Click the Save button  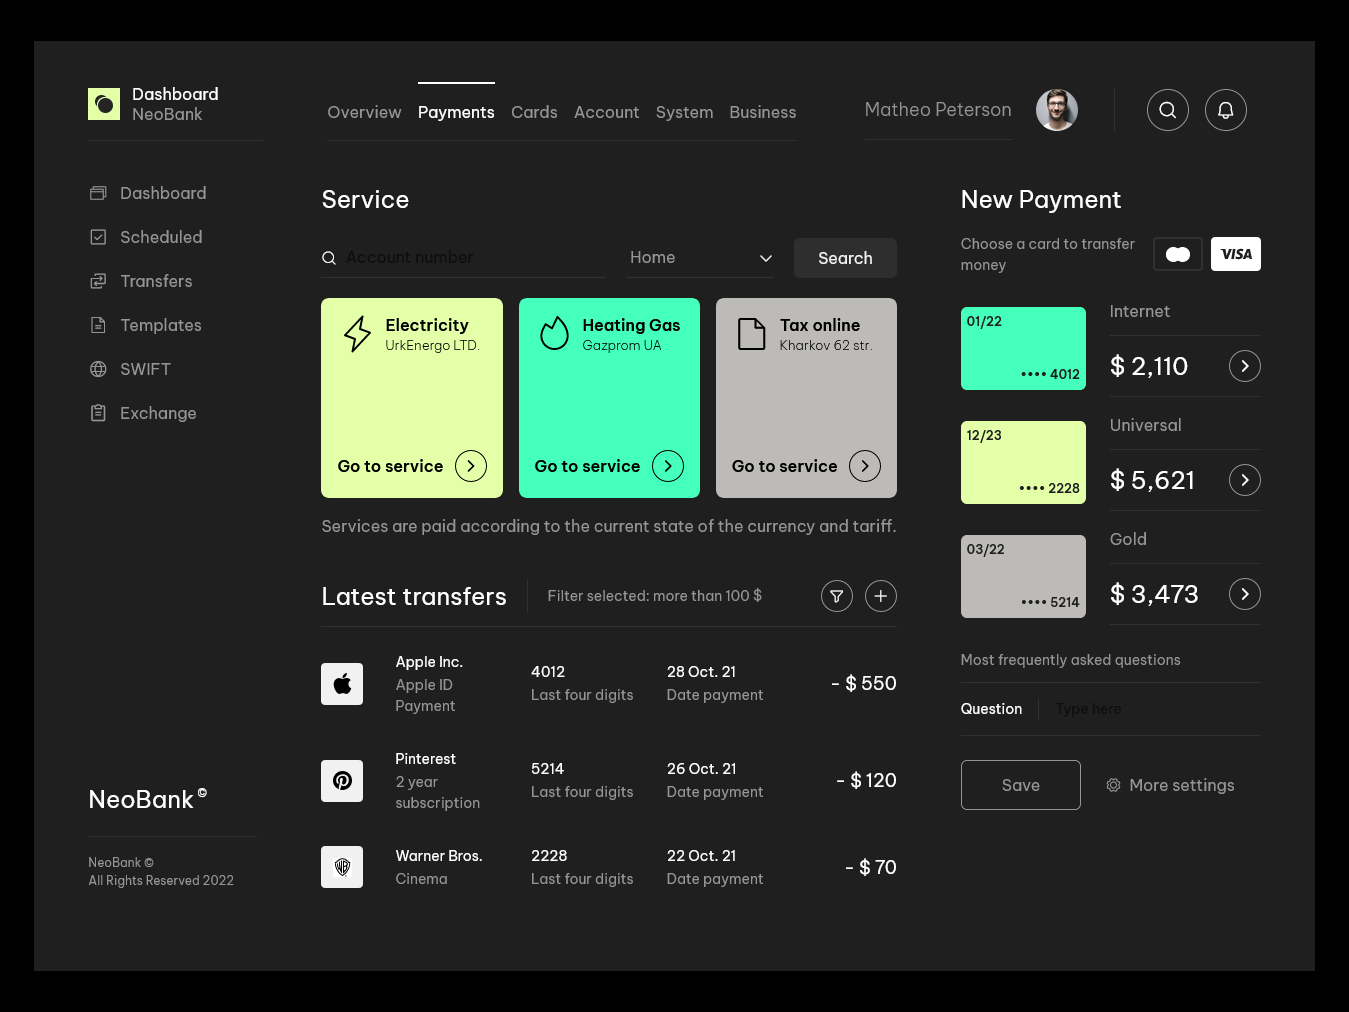[1020, 785]
